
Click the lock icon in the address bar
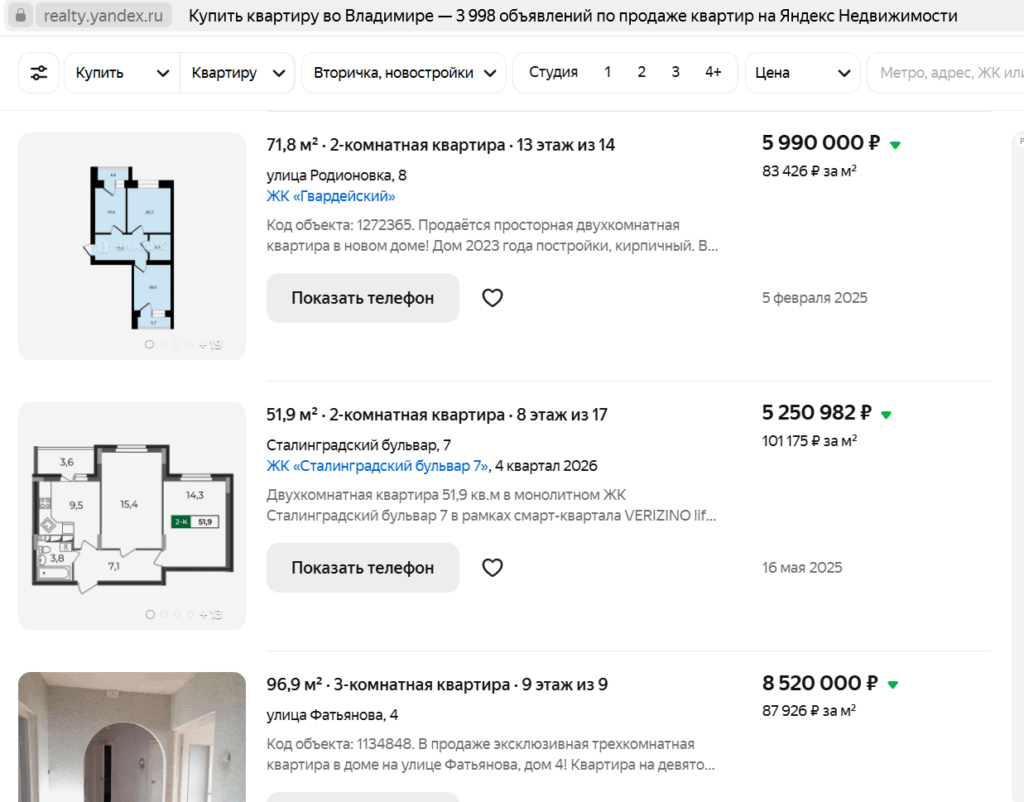click(21, 15)
